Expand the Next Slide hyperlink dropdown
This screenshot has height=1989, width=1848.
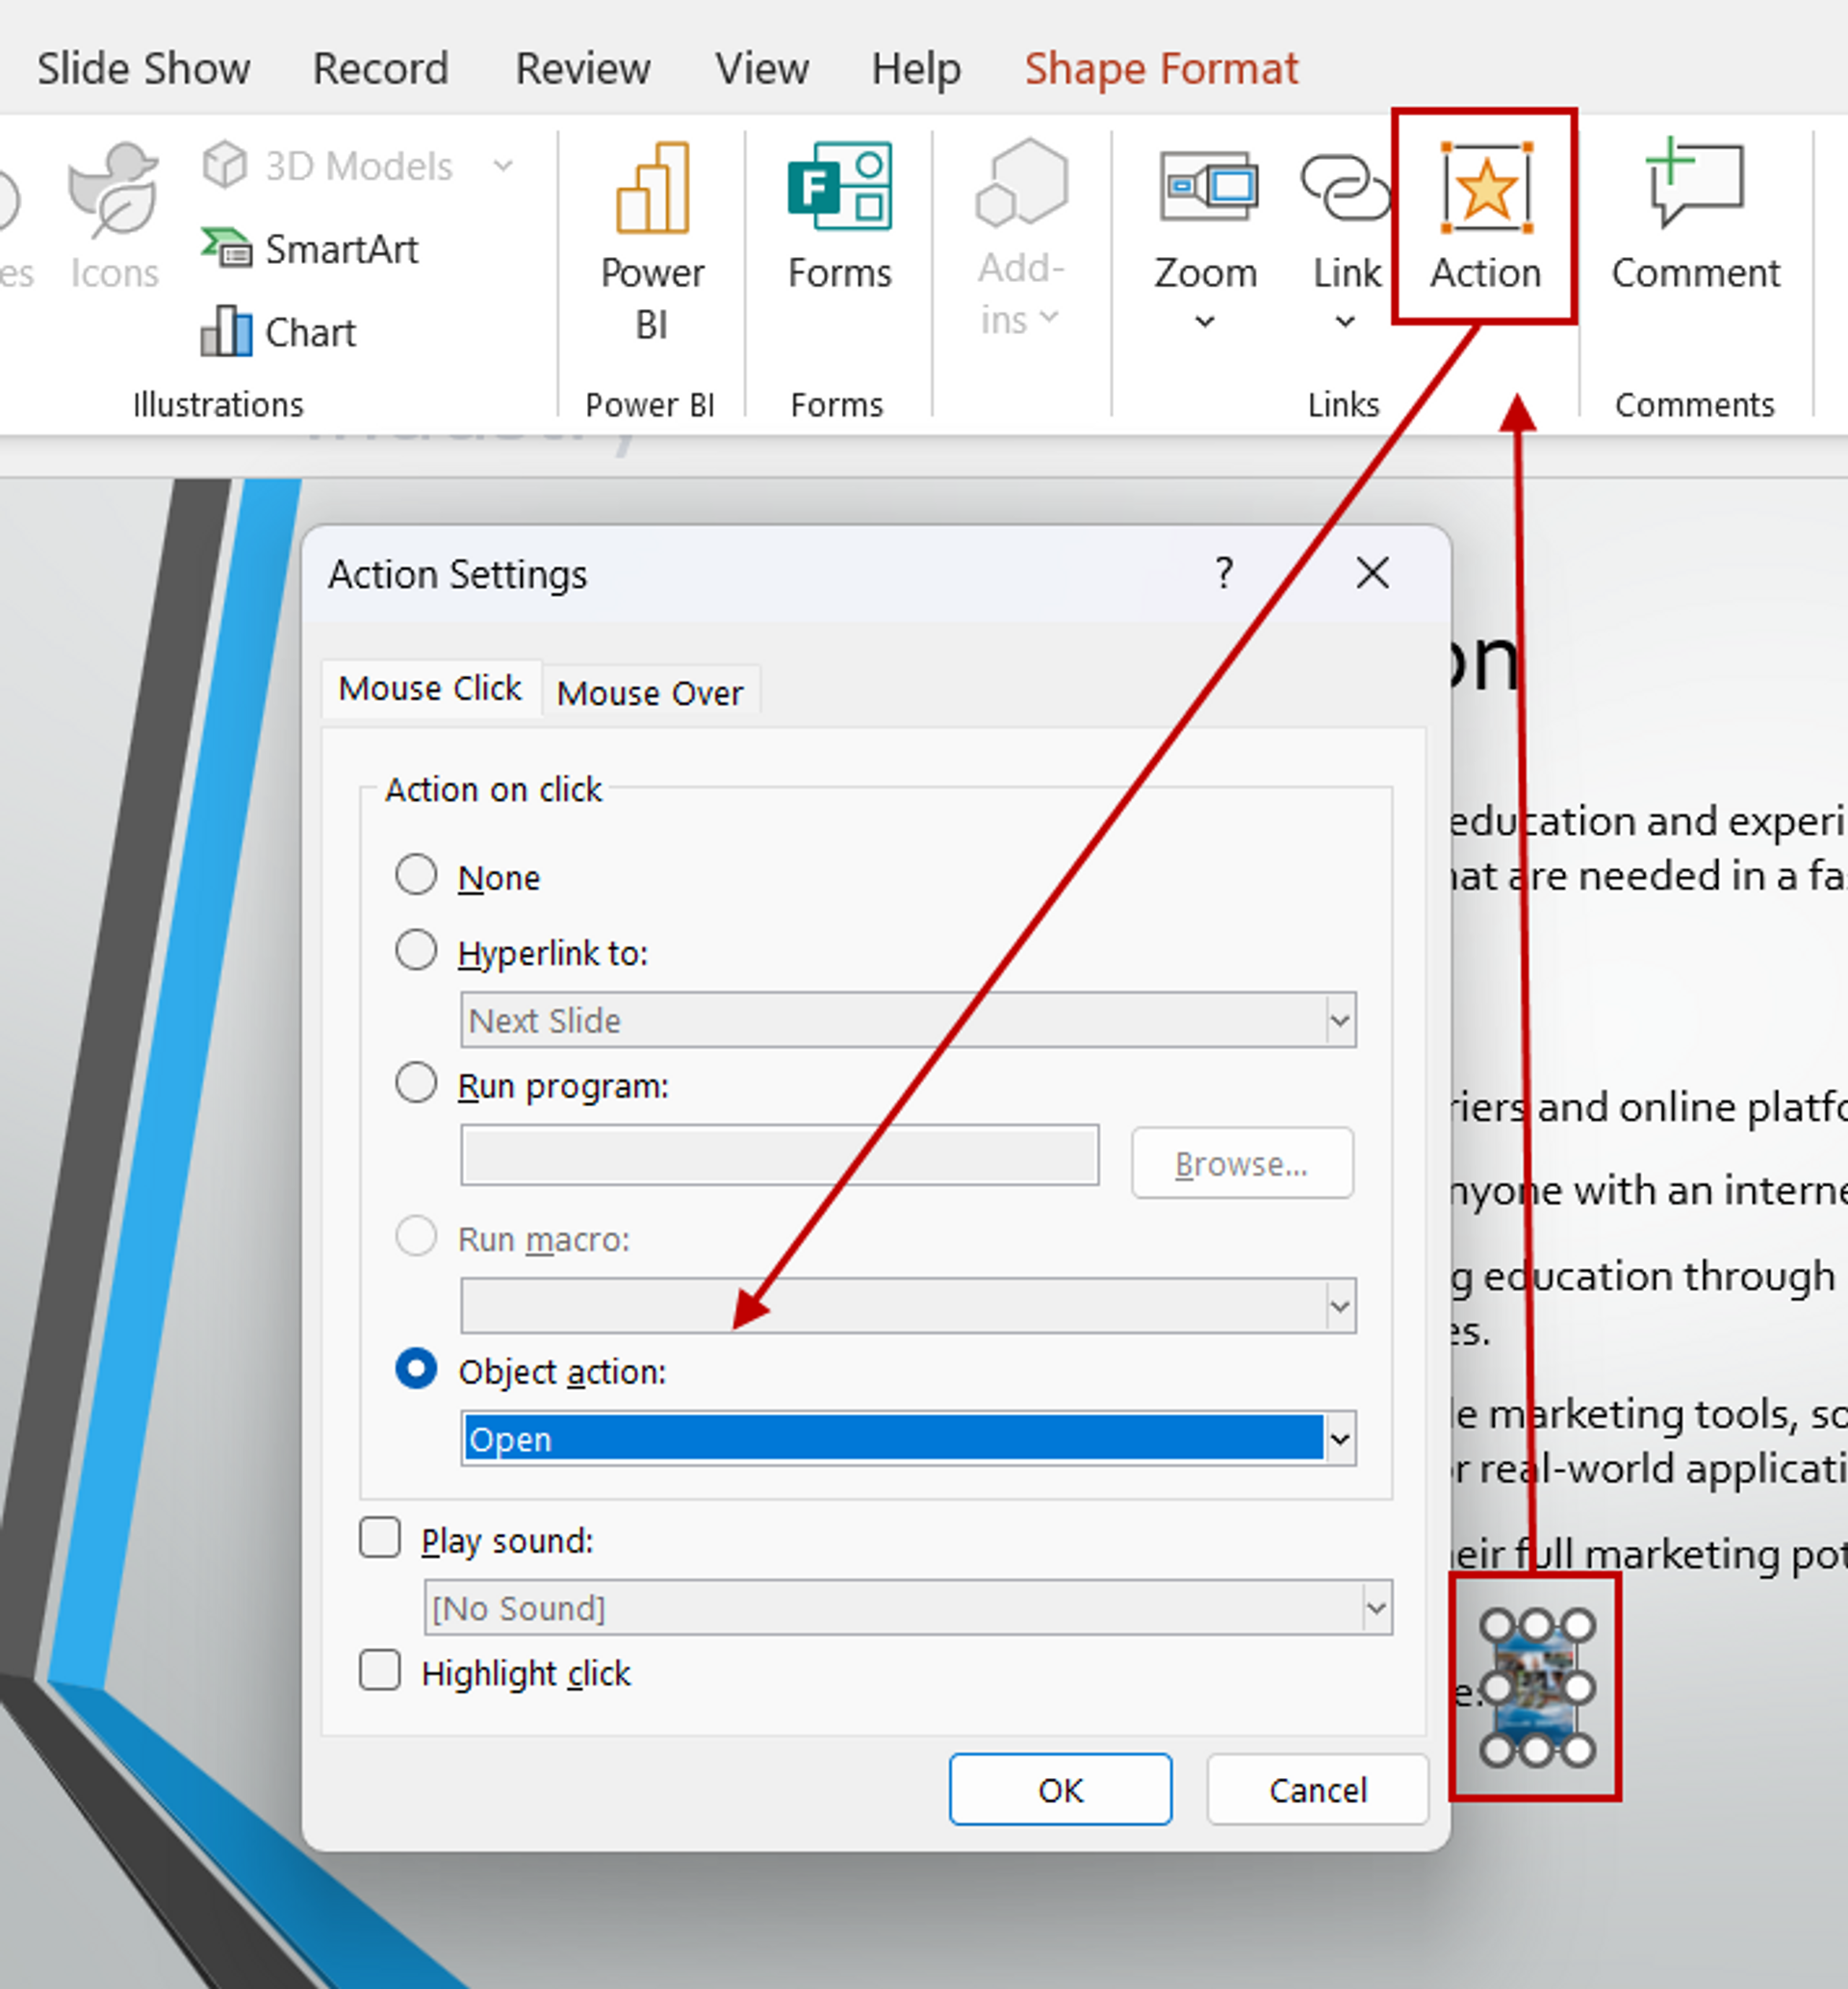click(x=1339, y=1020)
